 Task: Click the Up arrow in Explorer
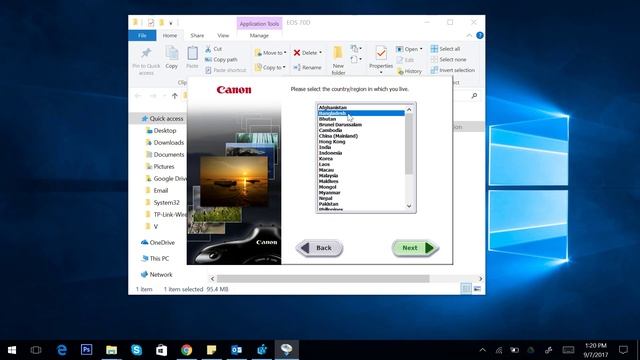pos(175,96)
